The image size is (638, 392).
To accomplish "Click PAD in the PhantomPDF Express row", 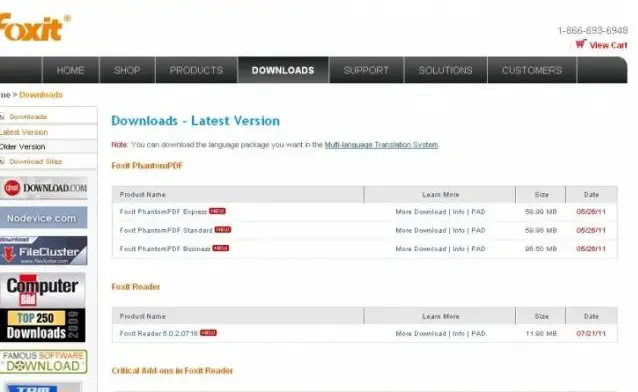I will pyautogui.click(x=478, y=212).
